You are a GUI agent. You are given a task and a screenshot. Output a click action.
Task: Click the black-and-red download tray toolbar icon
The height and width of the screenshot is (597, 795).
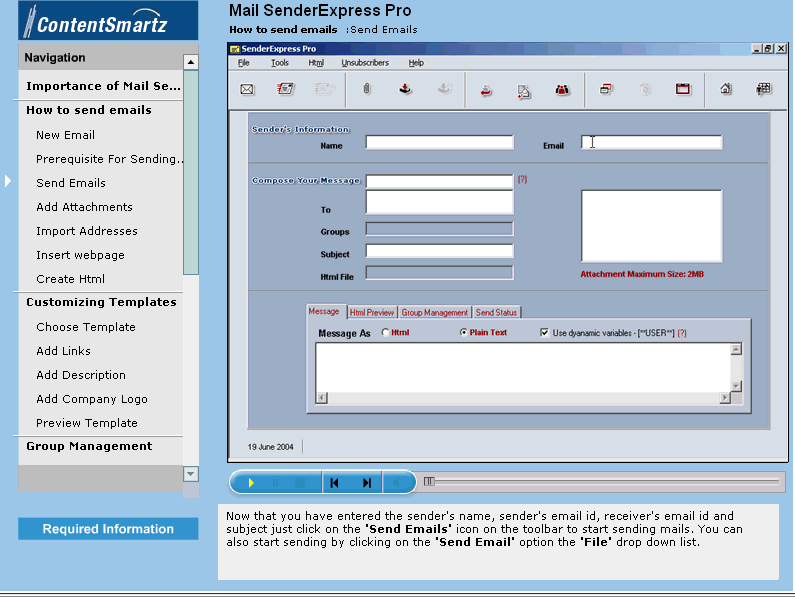[x=405, y=89]
